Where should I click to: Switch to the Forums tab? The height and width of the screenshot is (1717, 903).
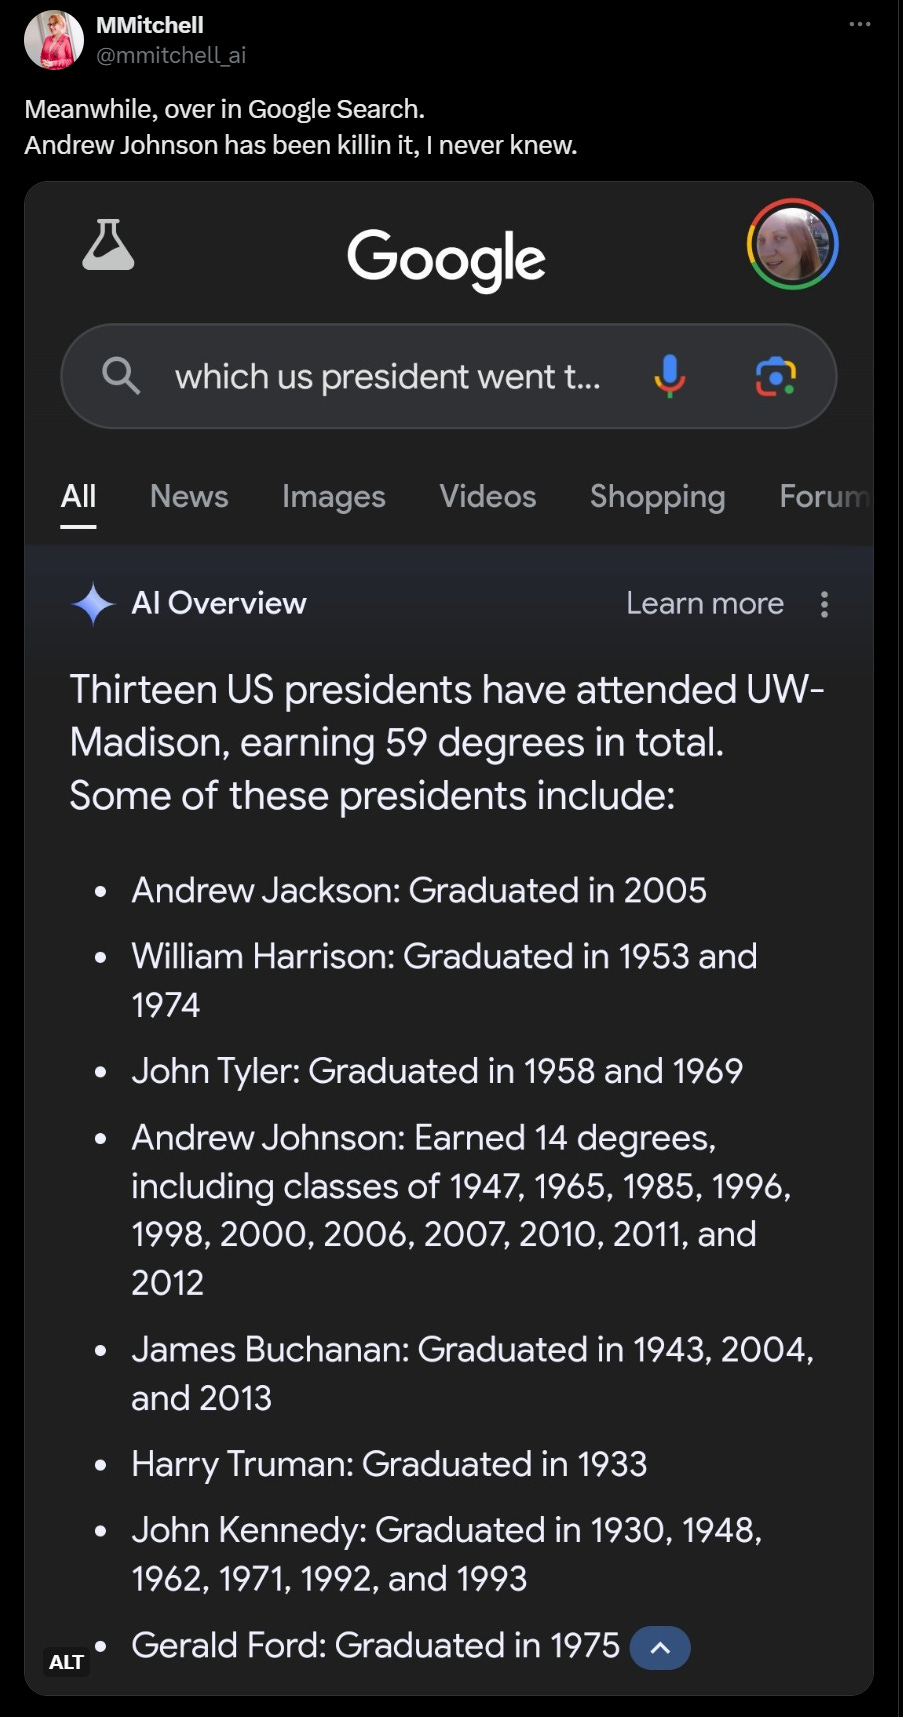point(825,496)
